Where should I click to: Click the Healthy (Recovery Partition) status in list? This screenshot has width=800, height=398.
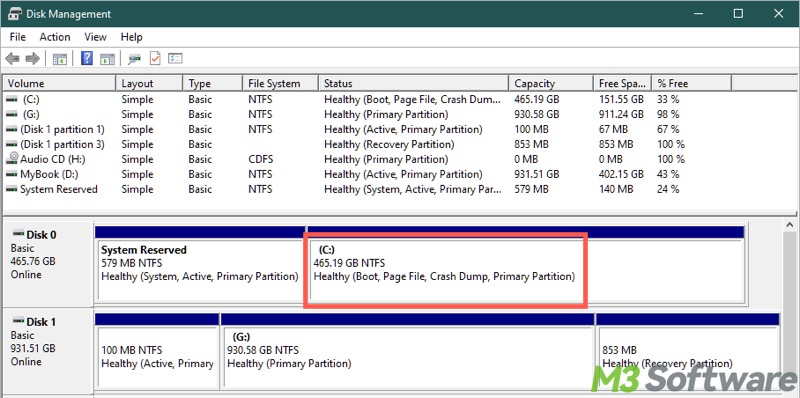(389, 144)
